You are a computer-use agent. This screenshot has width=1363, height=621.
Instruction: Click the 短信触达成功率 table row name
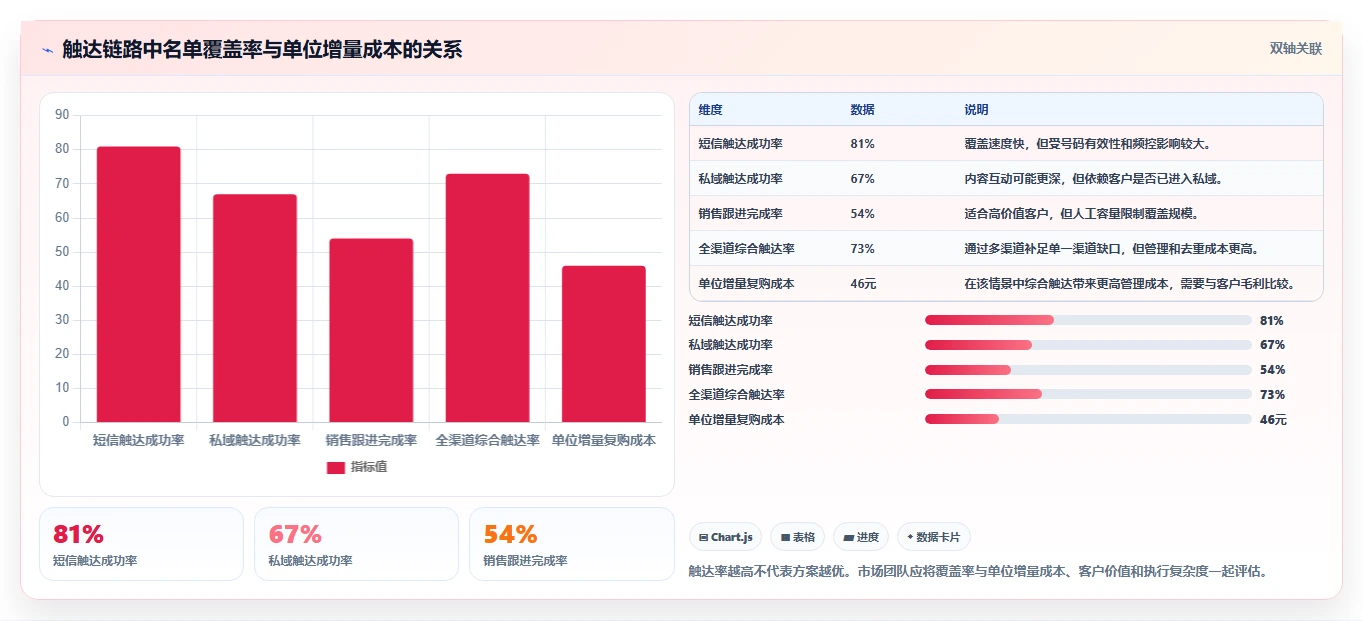point(741,144)
